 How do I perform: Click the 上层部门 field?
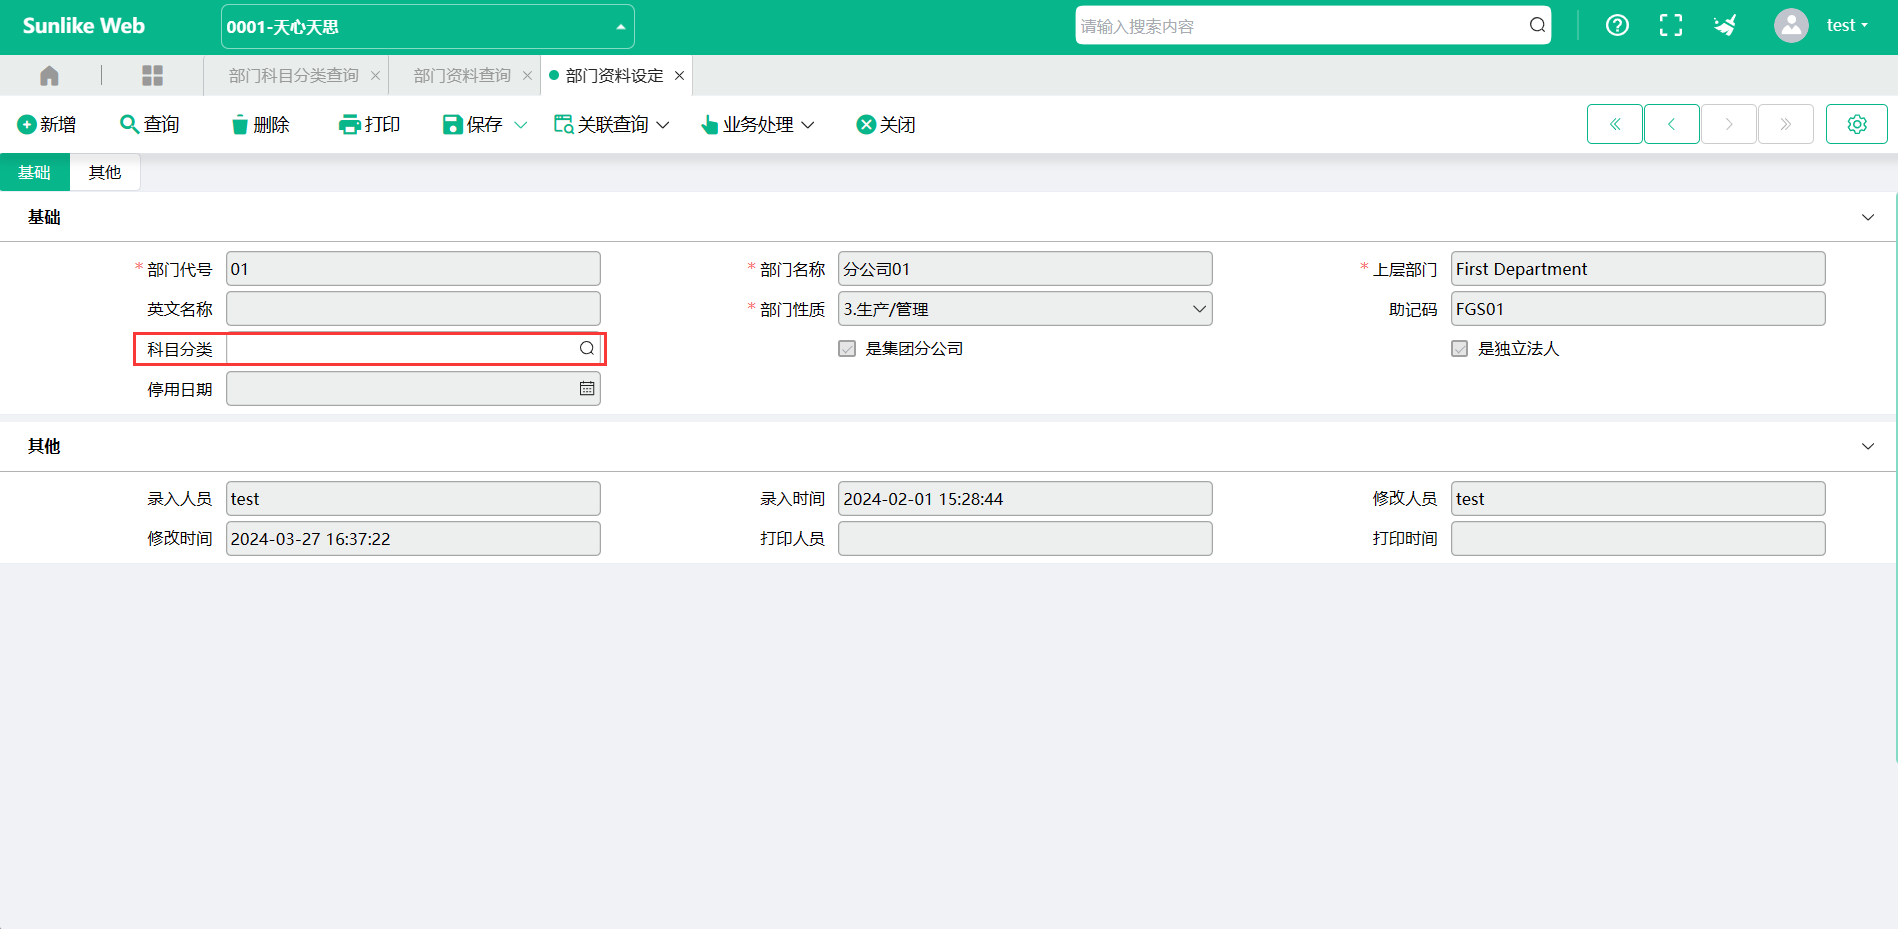click(1638, 269)
